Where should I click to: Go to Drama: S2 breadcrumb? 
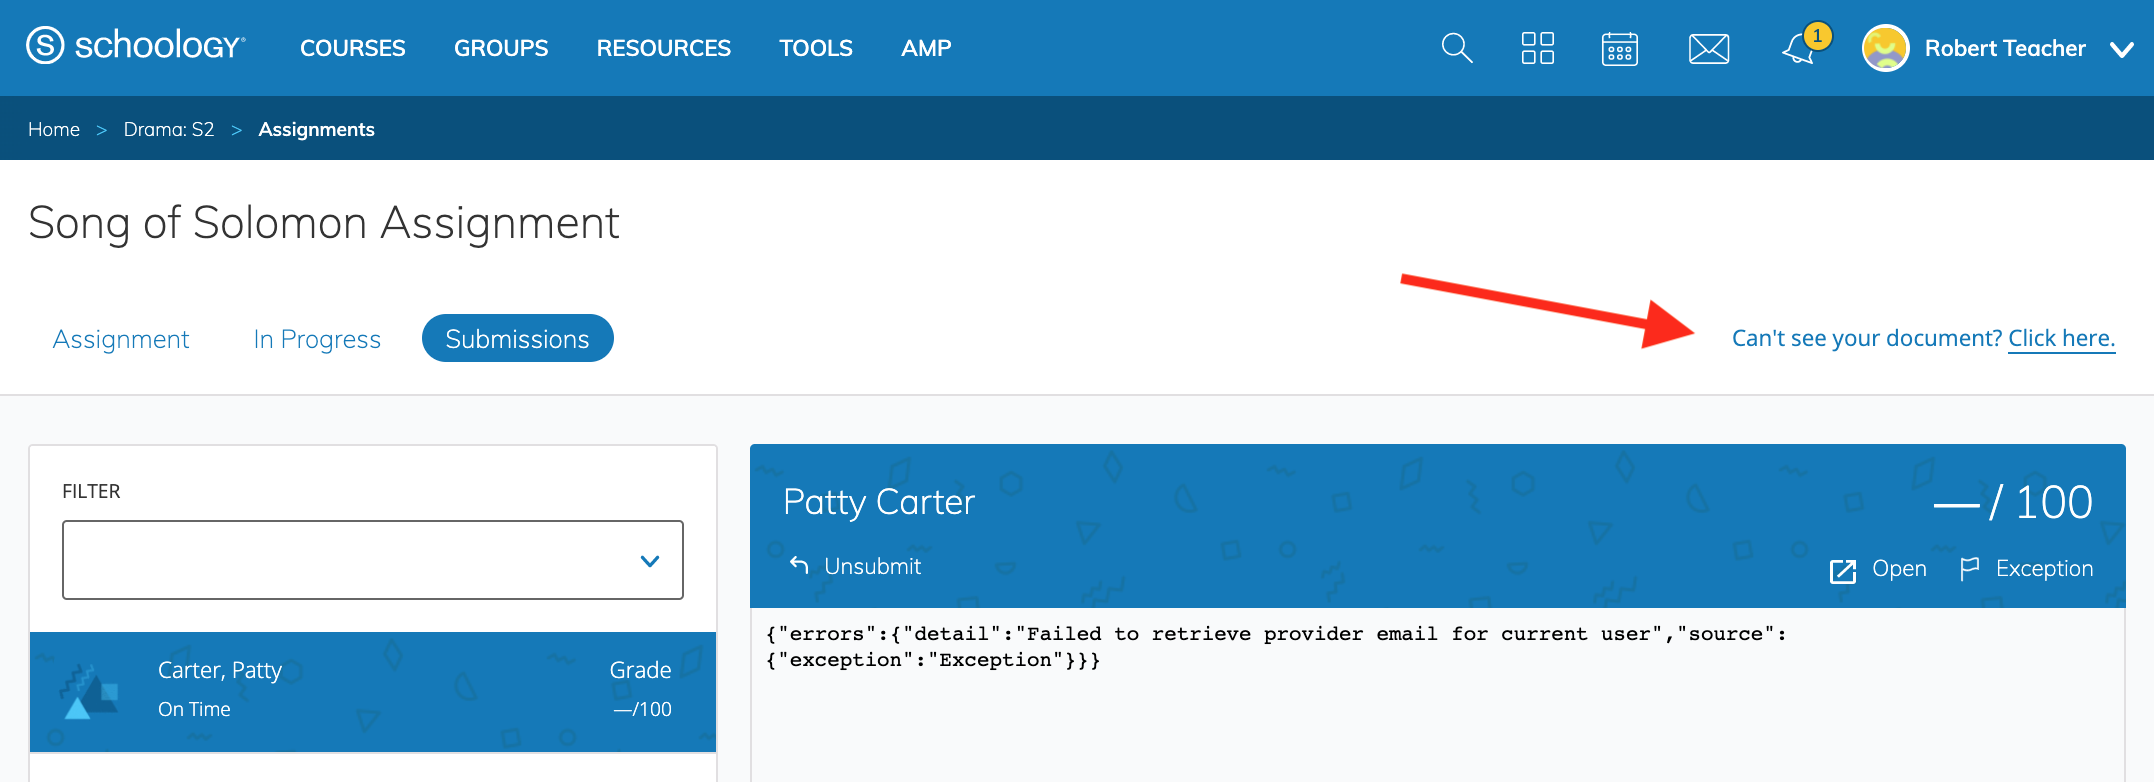point(168,129)
